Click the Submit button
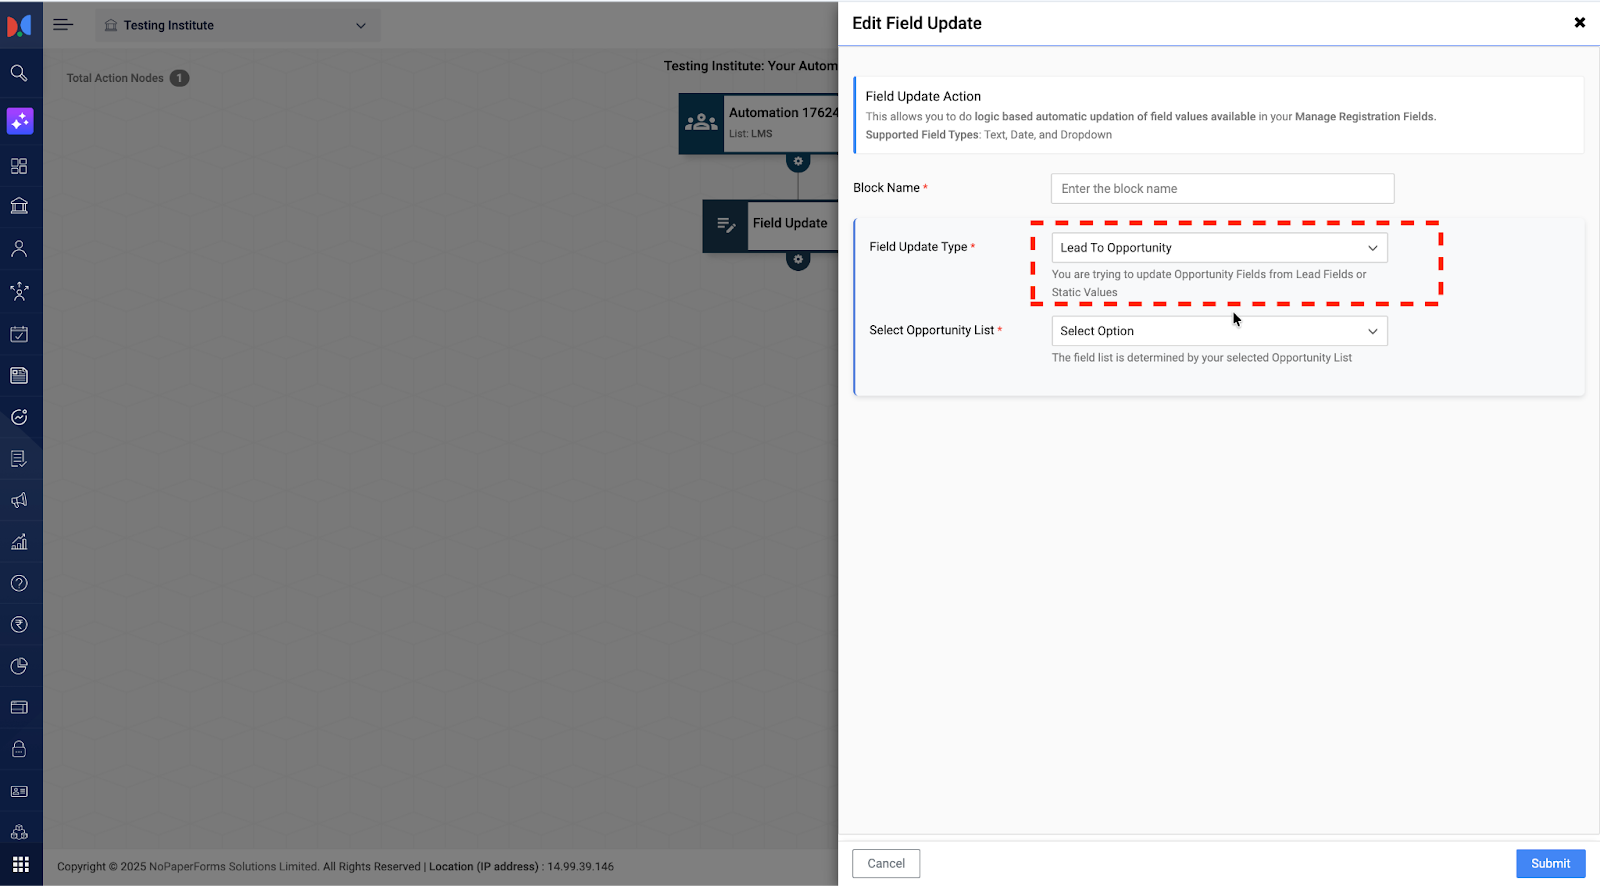Screen dimensions: 1600x886 [x=1550, y=863]
